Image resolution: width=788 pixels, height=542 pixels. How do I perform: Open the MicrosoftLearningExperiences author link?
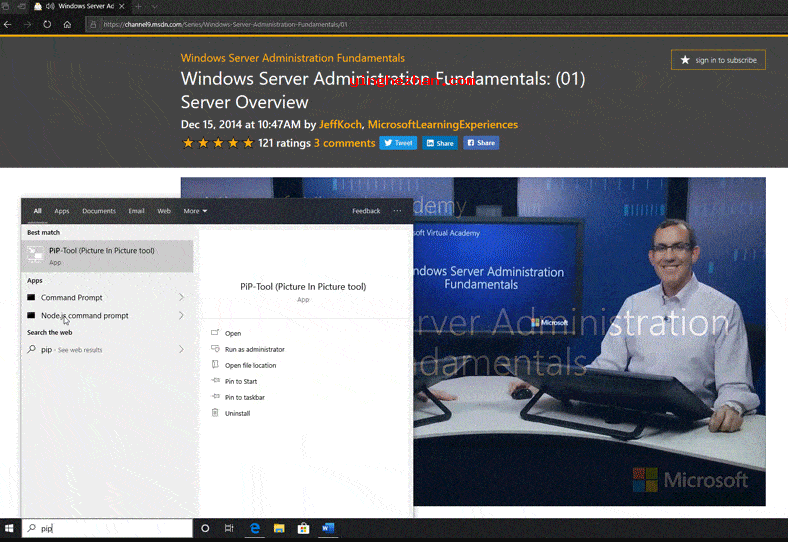tap(443, 125)
